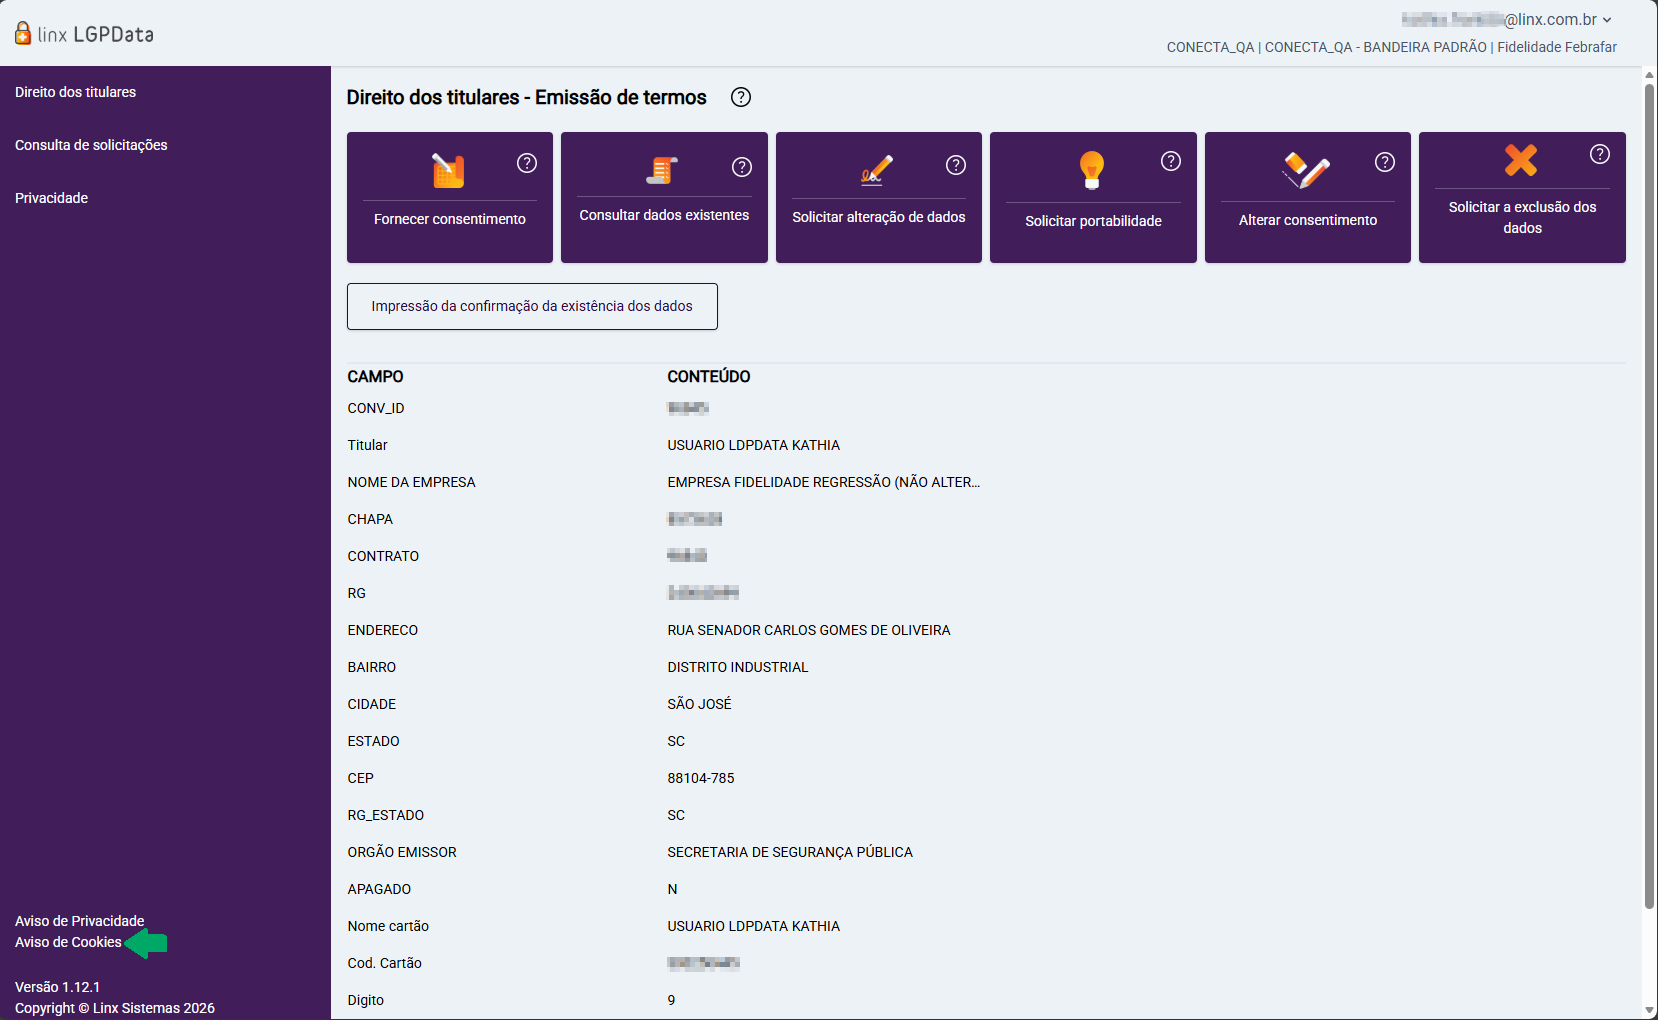Click the CHAPA field label

370,519
